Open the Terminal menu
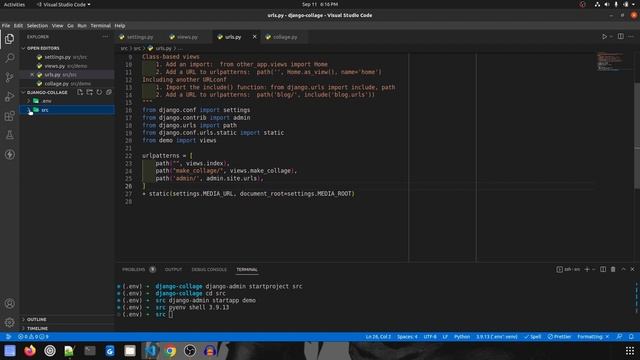 coord(100,25)
